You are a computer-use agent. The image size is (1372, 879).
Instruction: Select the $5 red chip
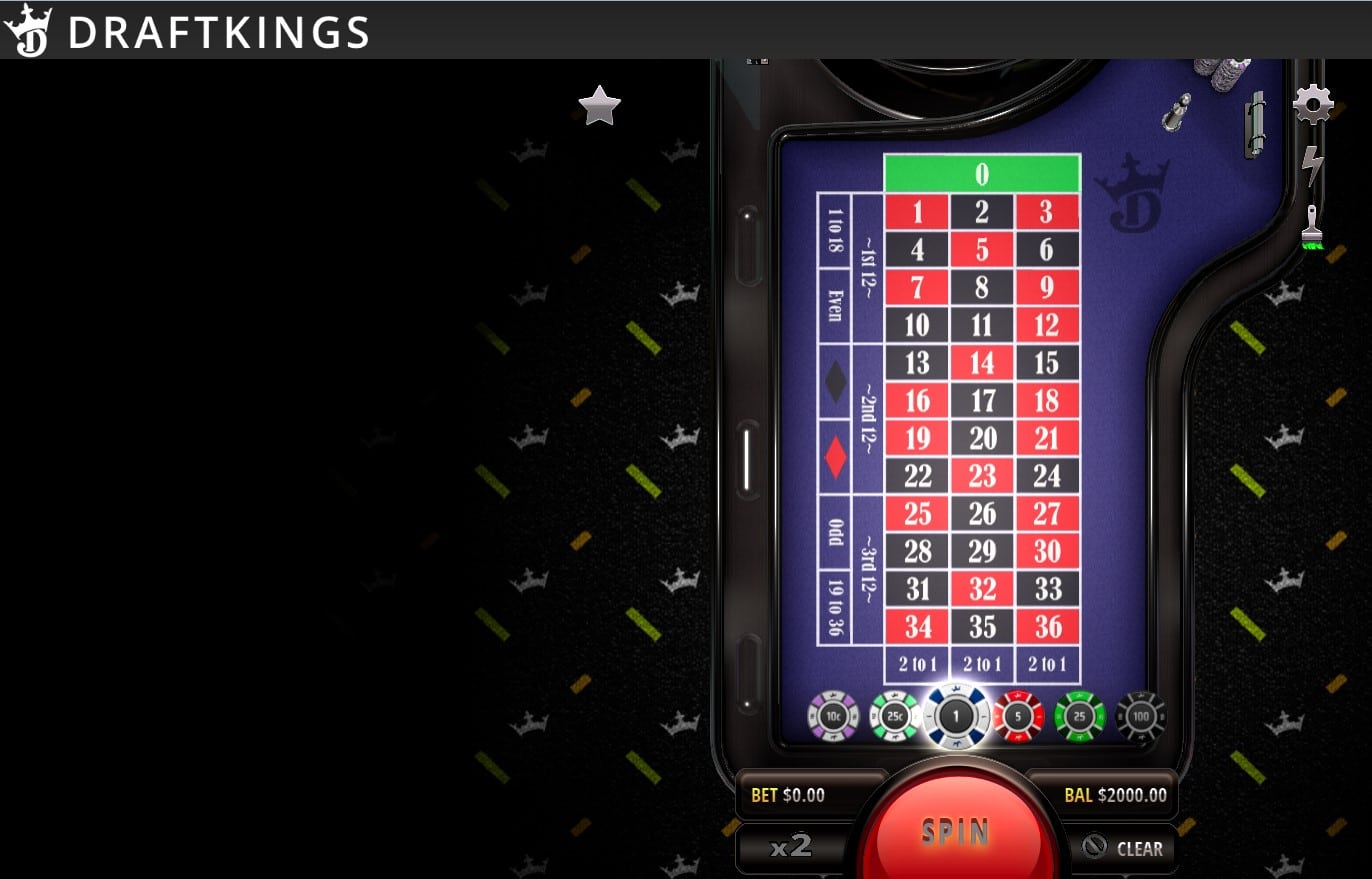pos(1018,716)
